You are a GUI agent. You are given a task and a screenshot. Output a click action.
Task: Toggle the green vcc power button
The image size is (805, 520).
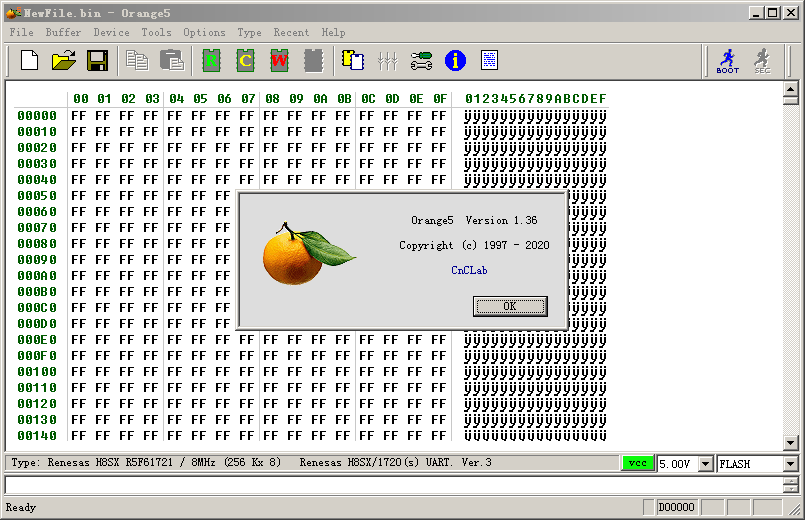(637, 464)
